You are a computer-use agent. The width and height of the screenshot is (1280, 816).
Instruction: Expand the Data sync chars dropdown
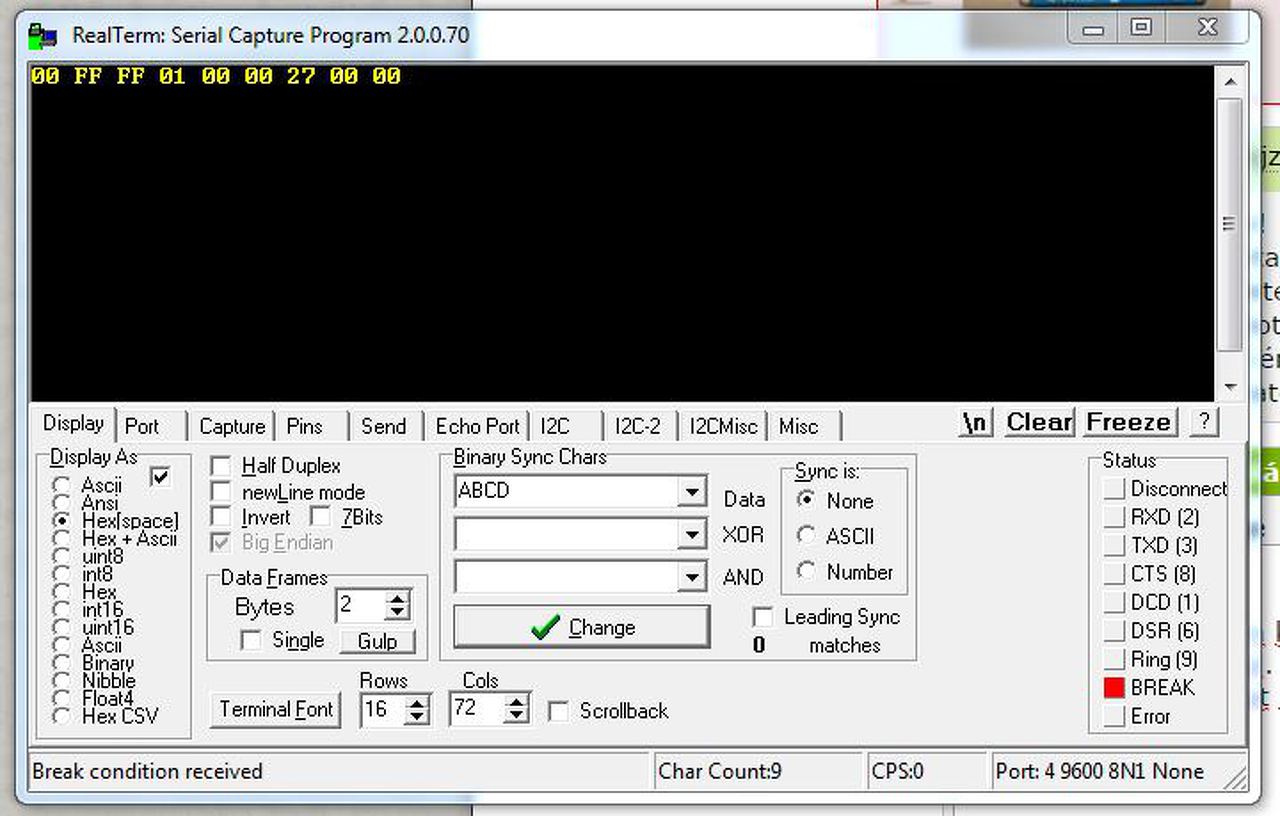tap(692, 492)
